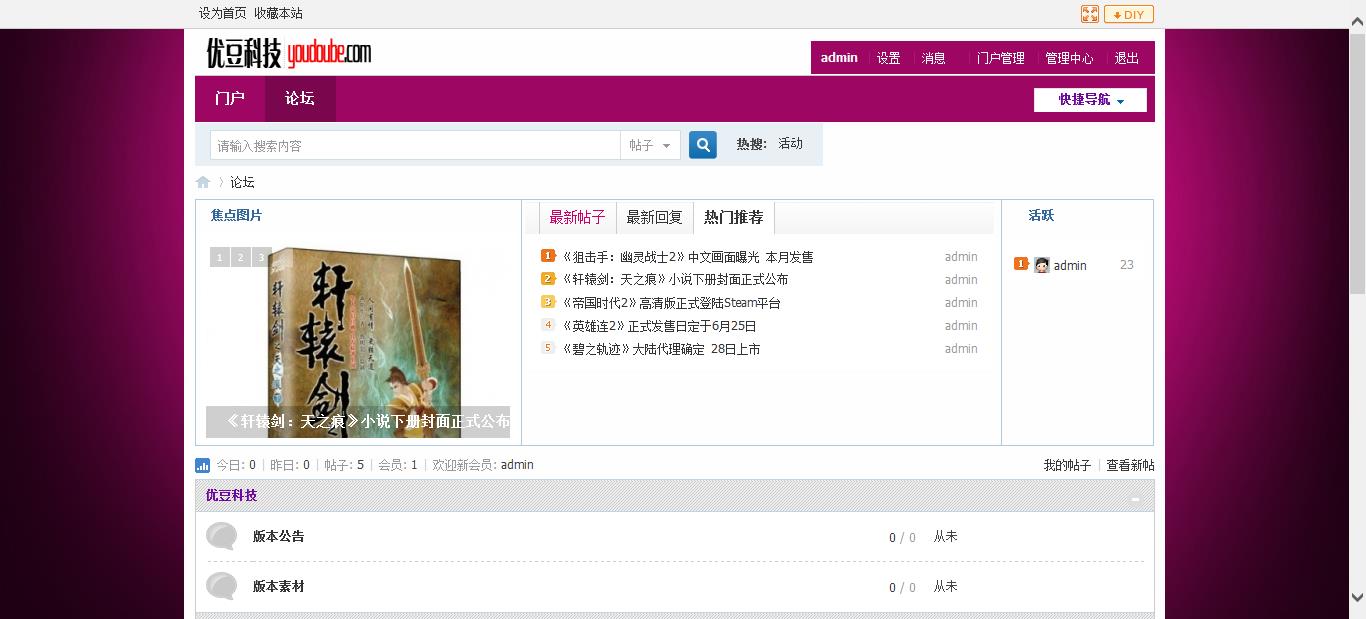Switch to the 最新回复 tab
Screen dimensions: 1366x619
coord(654,217)
